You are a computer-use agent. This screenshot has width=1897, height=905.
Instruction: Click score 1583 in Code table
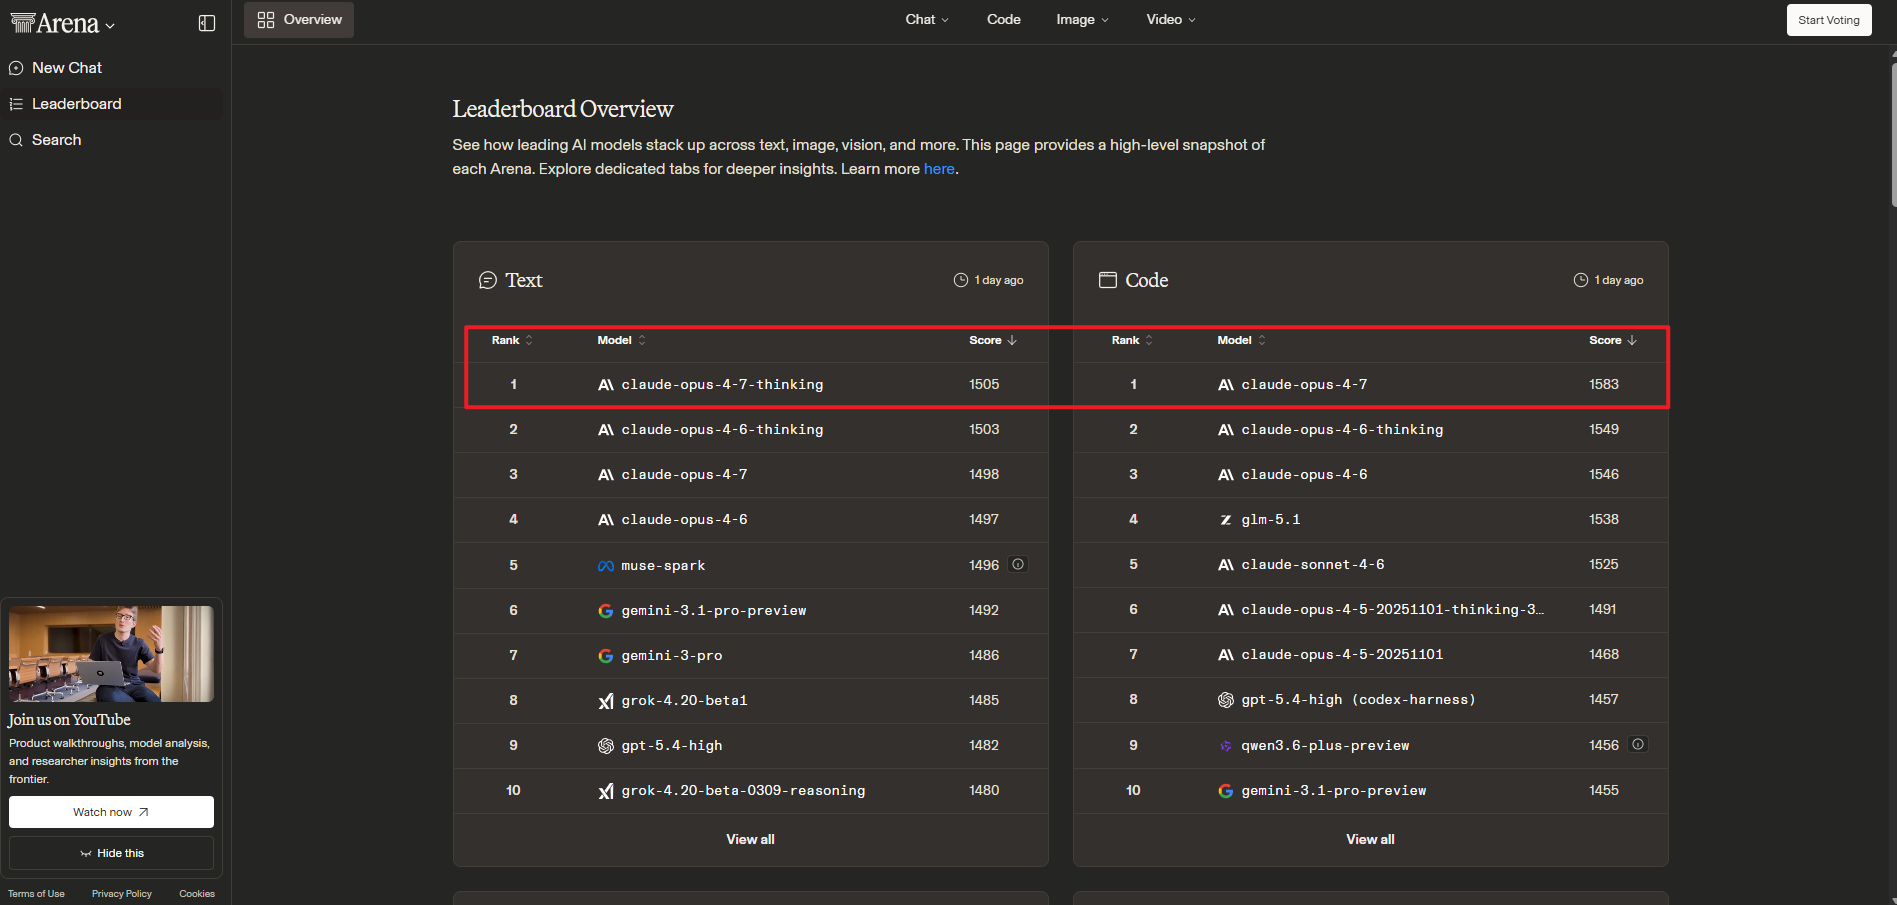click(x=1604, y=384)
